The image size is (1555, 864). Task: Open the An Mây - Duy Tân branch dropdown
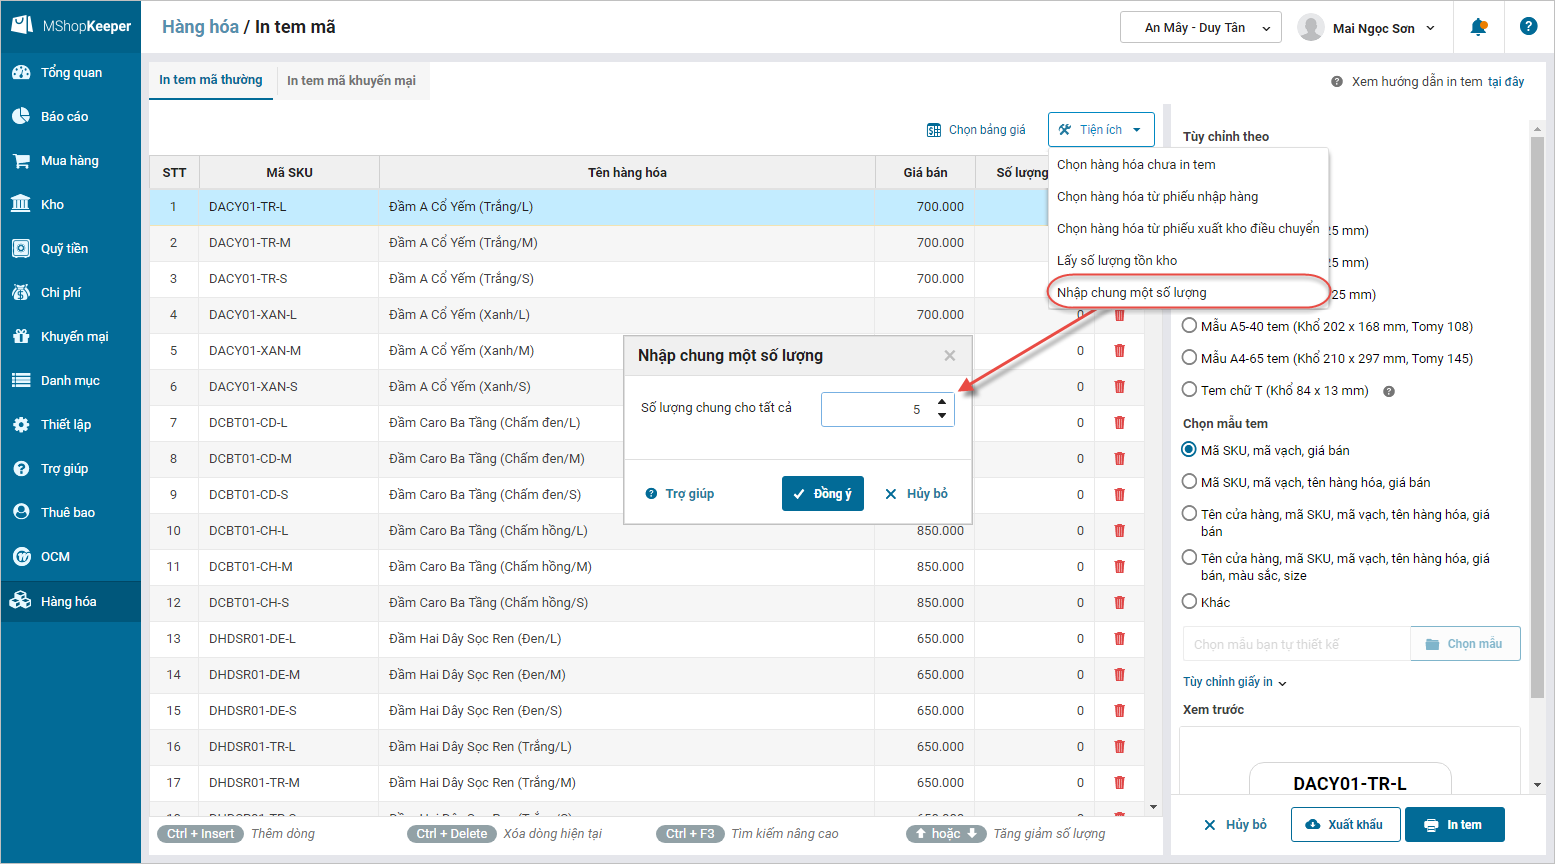pos(1200,28)
